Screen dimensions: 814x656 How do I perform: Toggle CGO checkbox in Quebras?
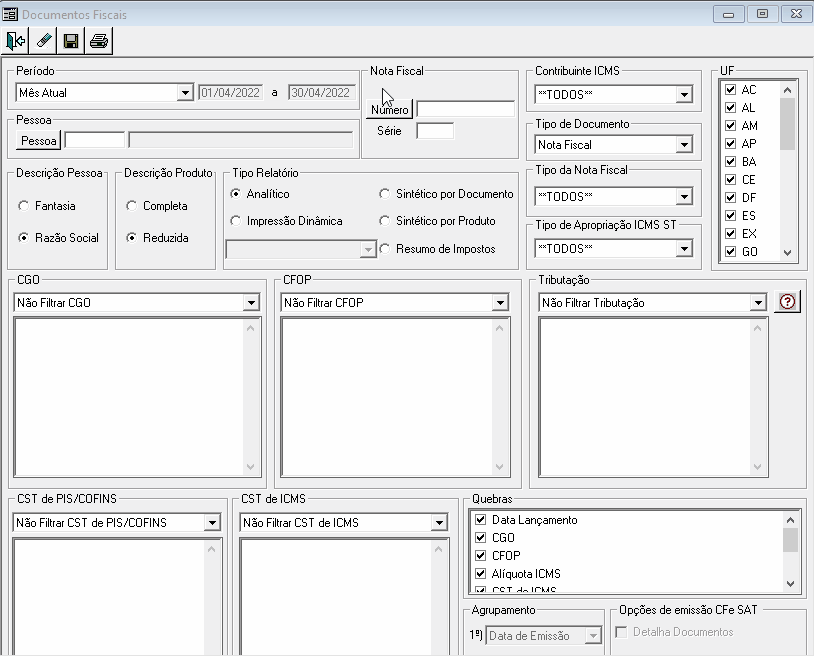480,538
